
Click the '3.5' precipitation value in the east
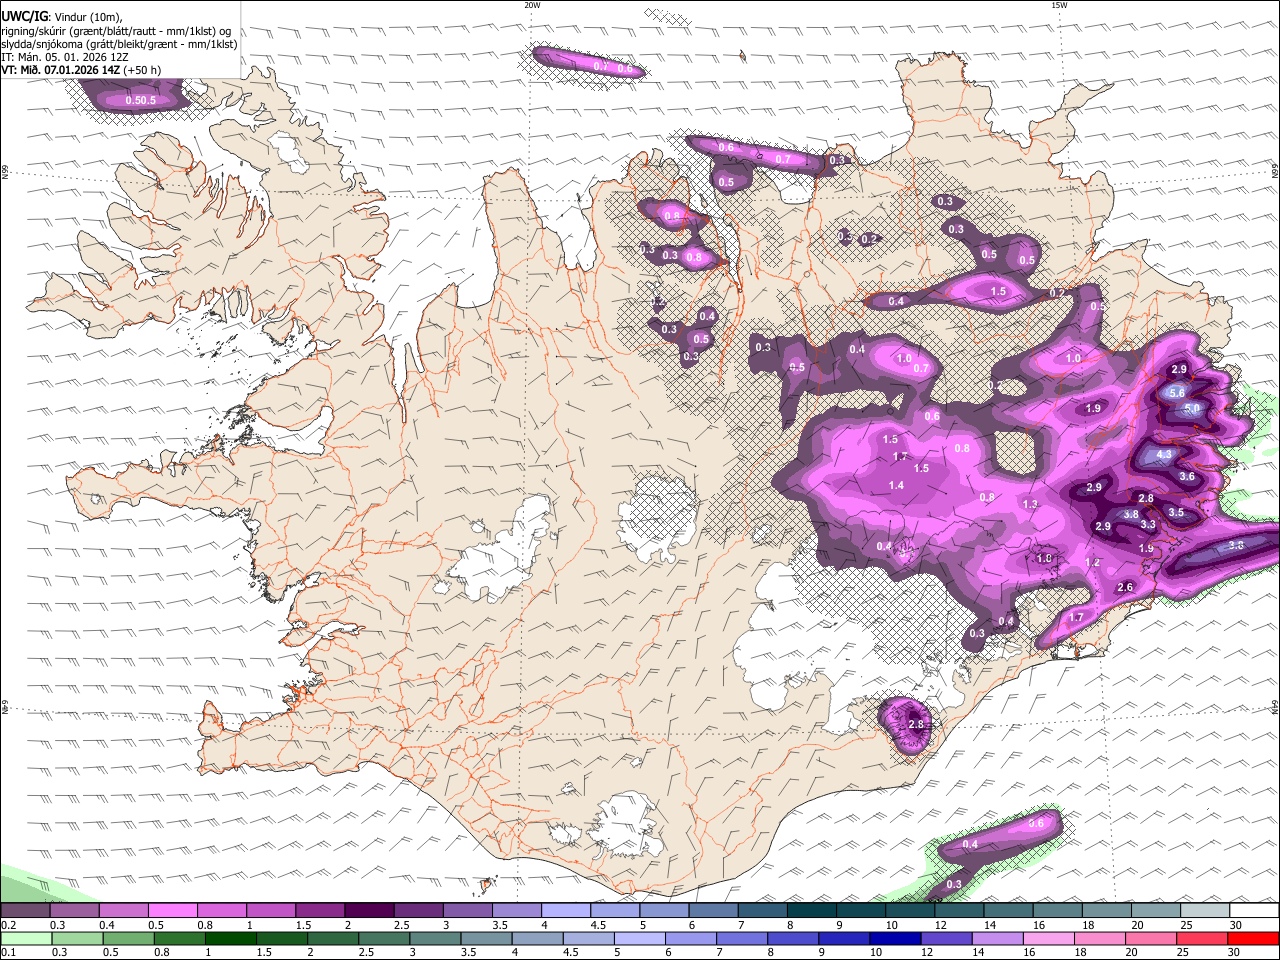[1176, 512]
